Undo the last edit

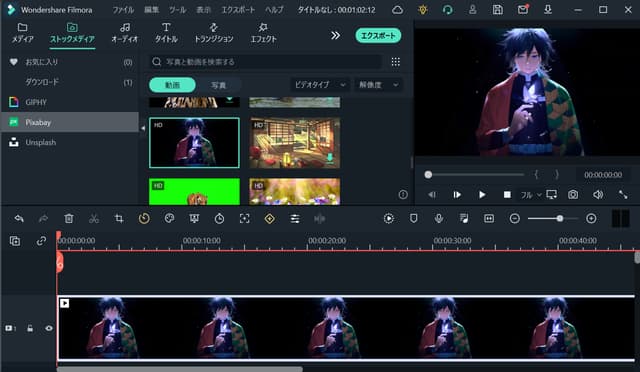click(x=19, y=219)
